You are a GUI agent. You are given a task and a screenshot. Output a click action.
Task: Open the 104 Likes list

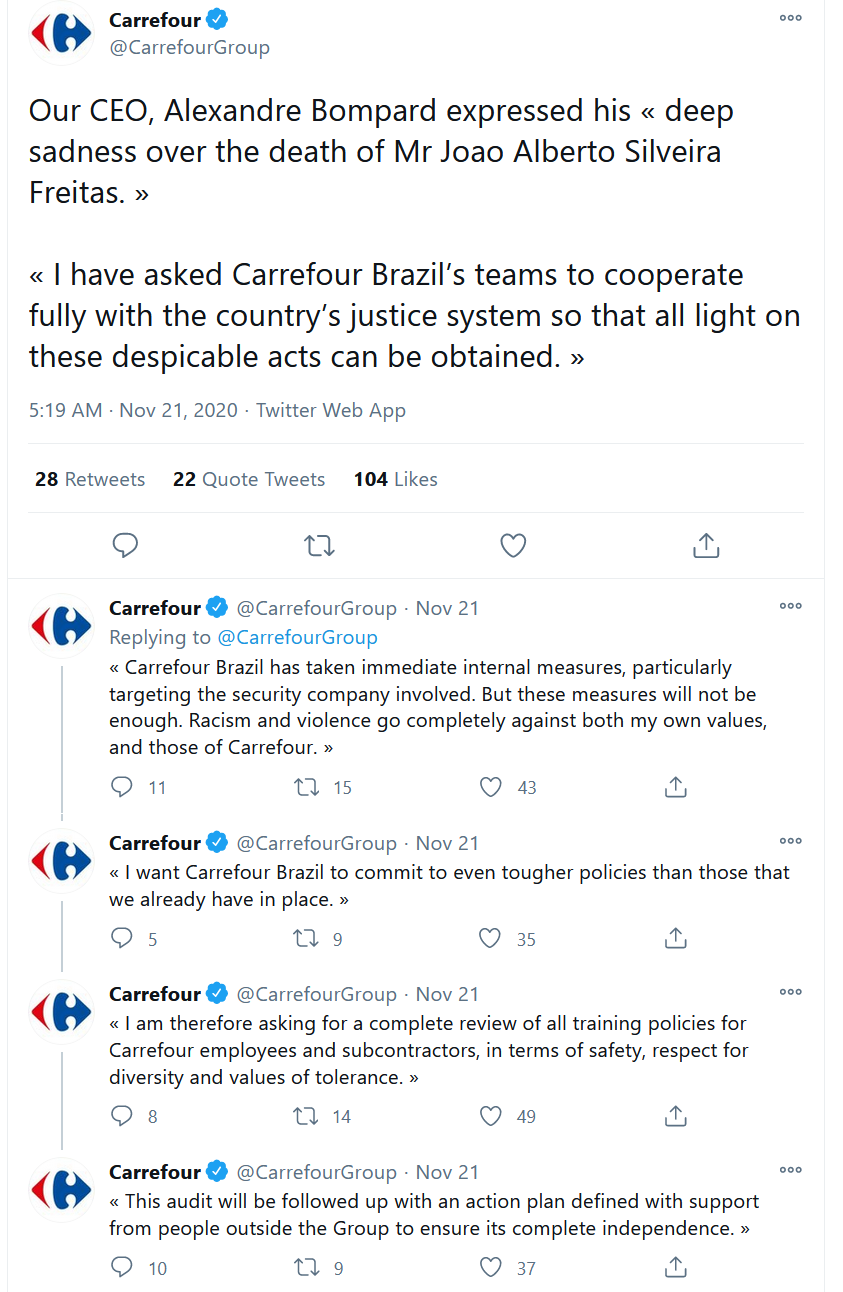395,479
